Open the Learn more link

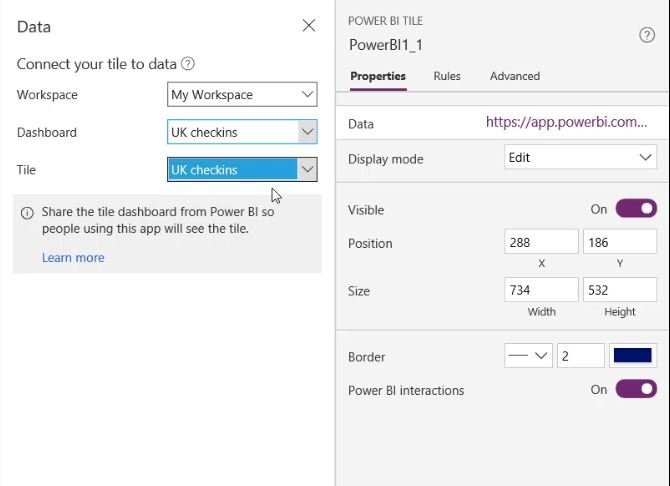coord(73,258)
